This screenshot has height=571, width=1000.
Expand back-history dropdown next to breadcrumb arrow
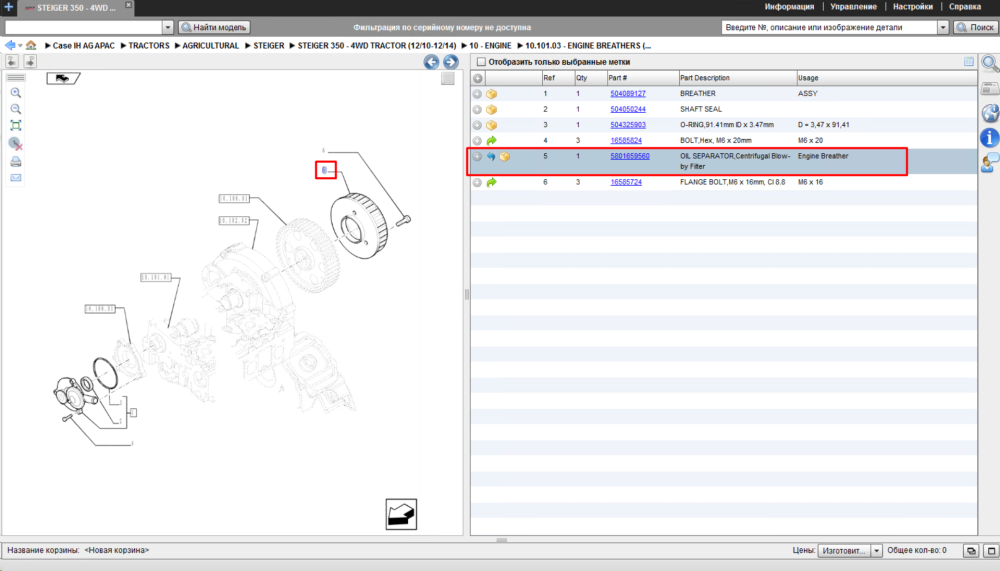pyautogui.click(x=20, y=45)
